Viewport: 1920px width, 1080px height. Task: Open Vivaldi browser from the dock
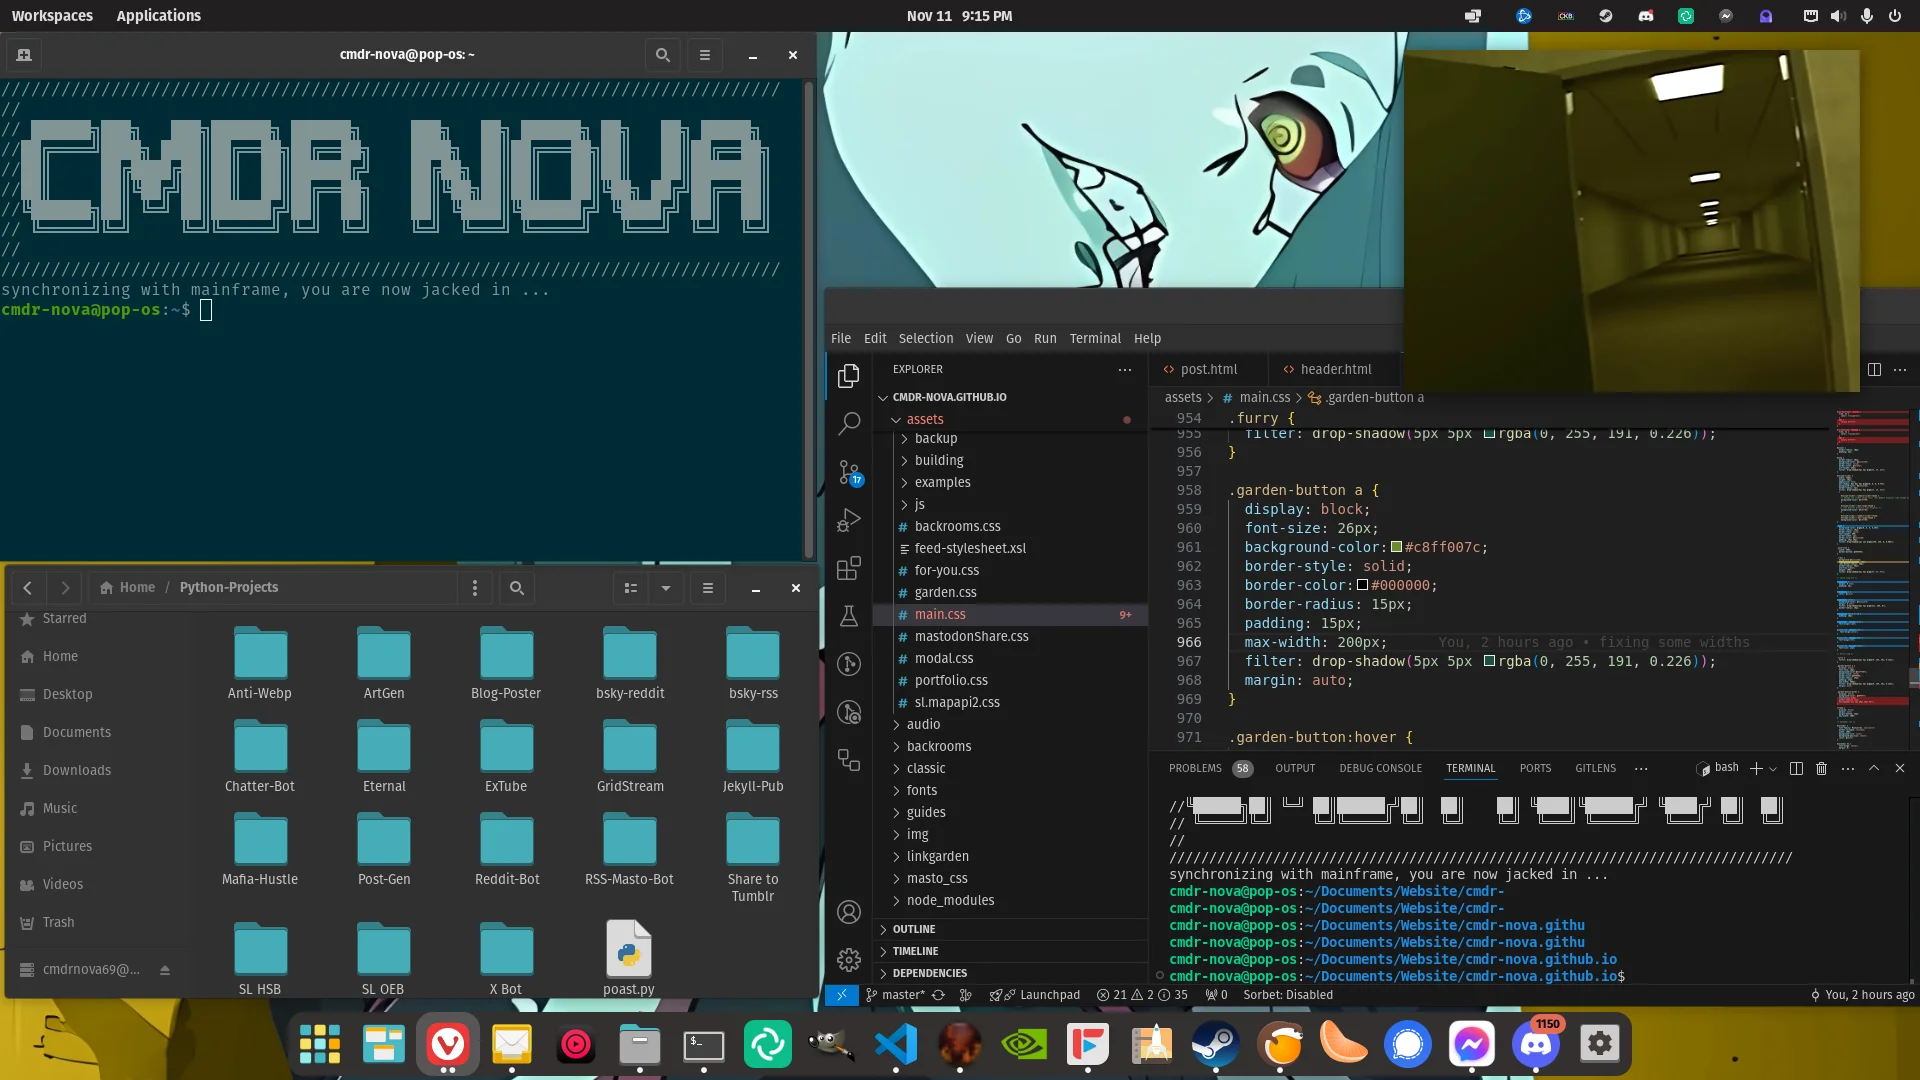tap(448, 1044)
